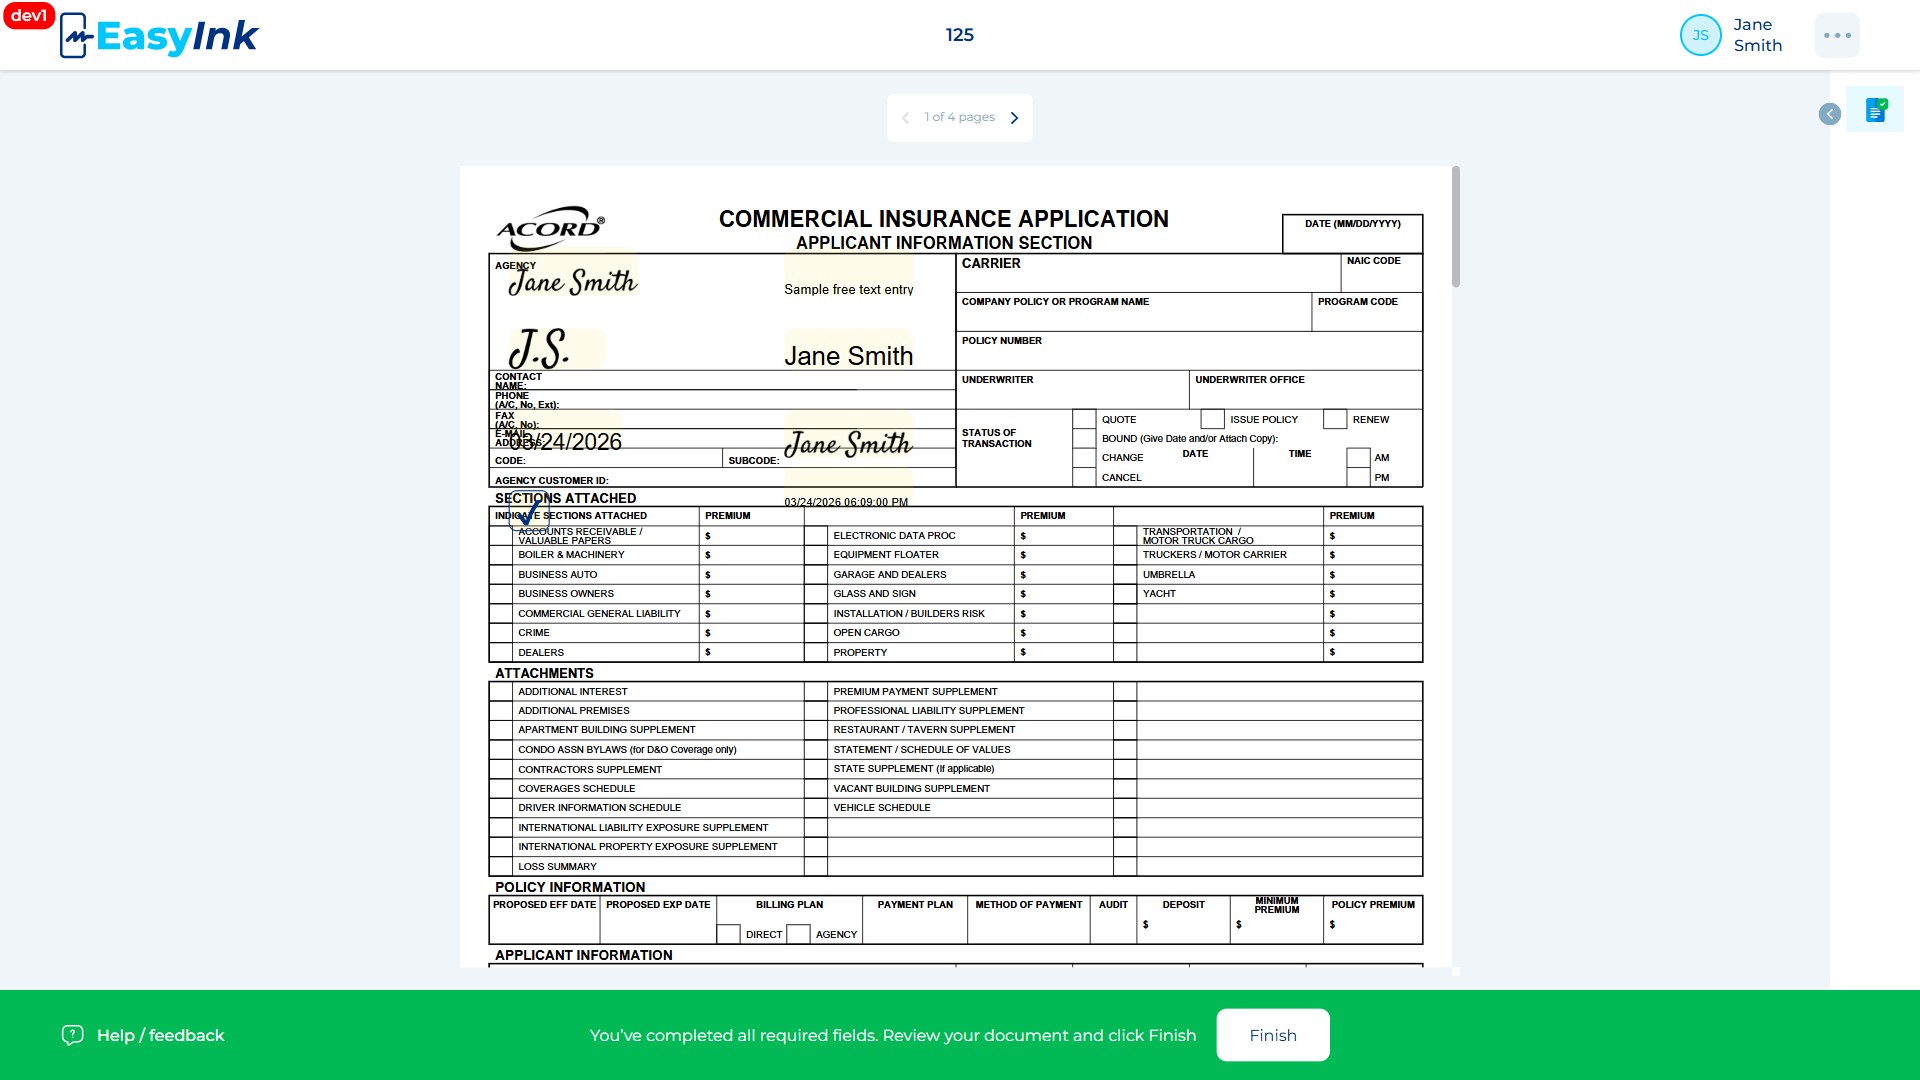The height and width of the screenshot is (1080, 1920).
Task: Collapse the side panel with the round arrow
Action: pos(1830,114)
